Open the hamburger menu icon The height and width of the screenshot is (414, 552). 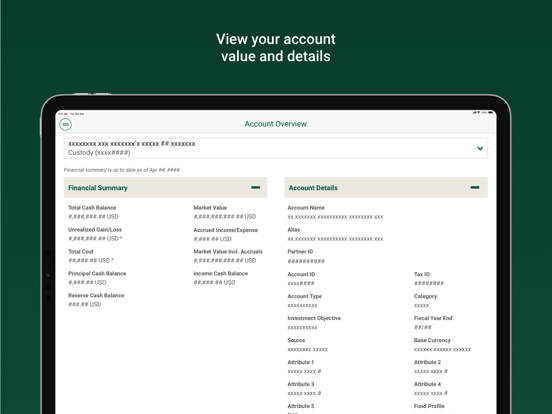(x=65, y=124)
